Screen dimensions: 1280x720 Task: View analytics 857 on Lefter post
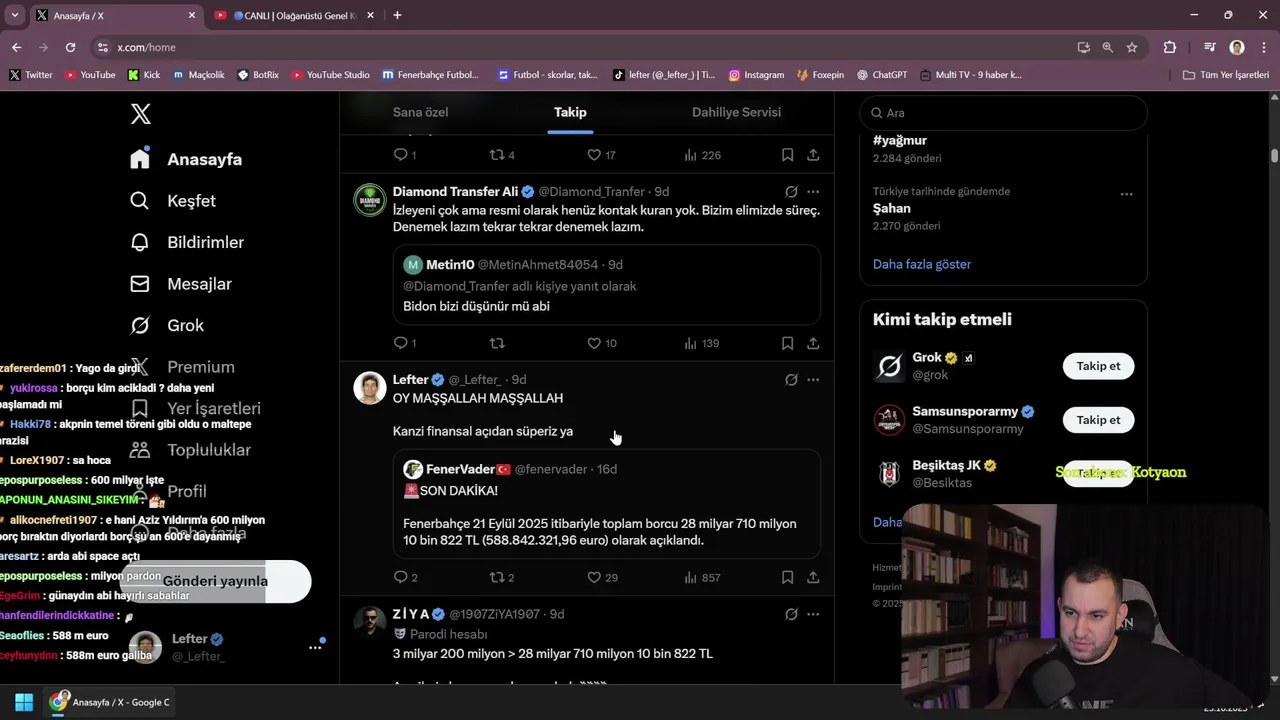click(702, 577)
